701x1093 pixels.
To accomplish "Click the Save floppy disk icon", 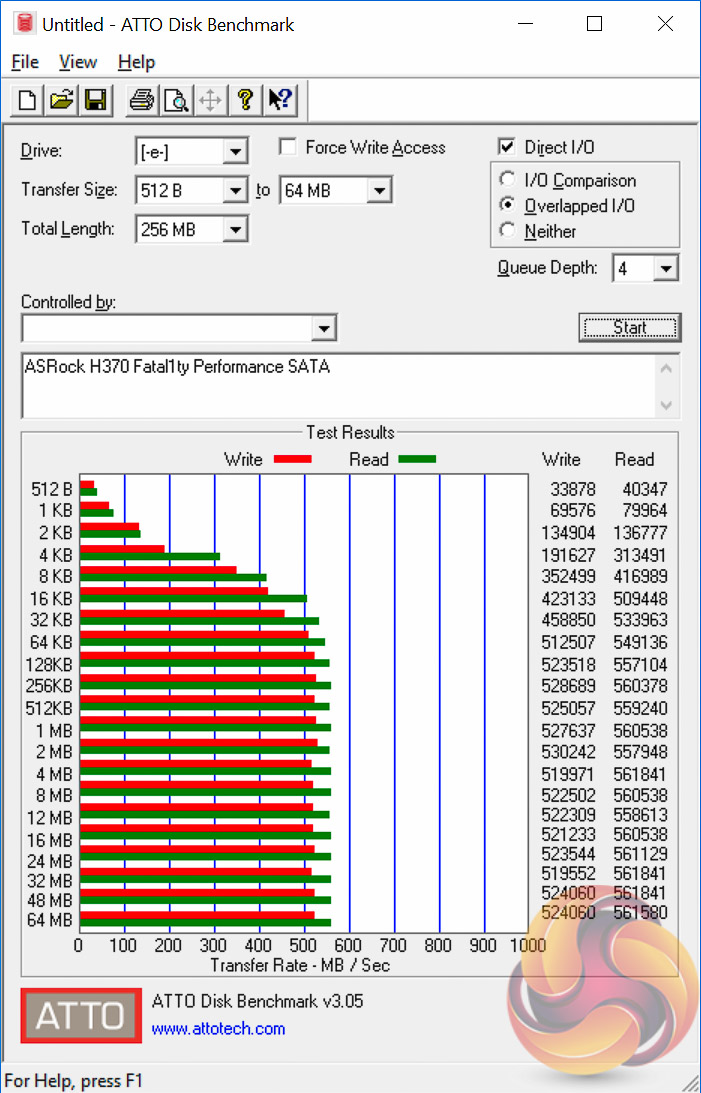I will [x=95, y=100].
